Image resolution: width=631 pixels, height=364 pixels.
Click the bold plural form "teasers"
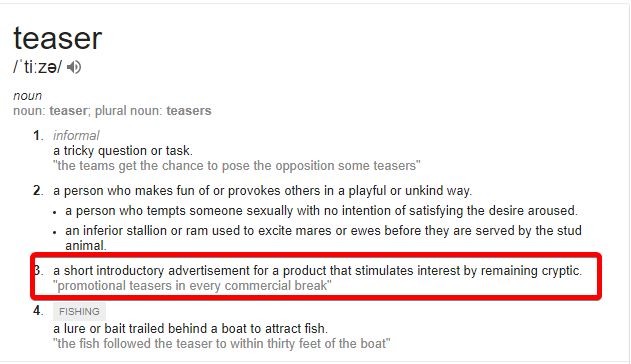click(x=189, y=111)
